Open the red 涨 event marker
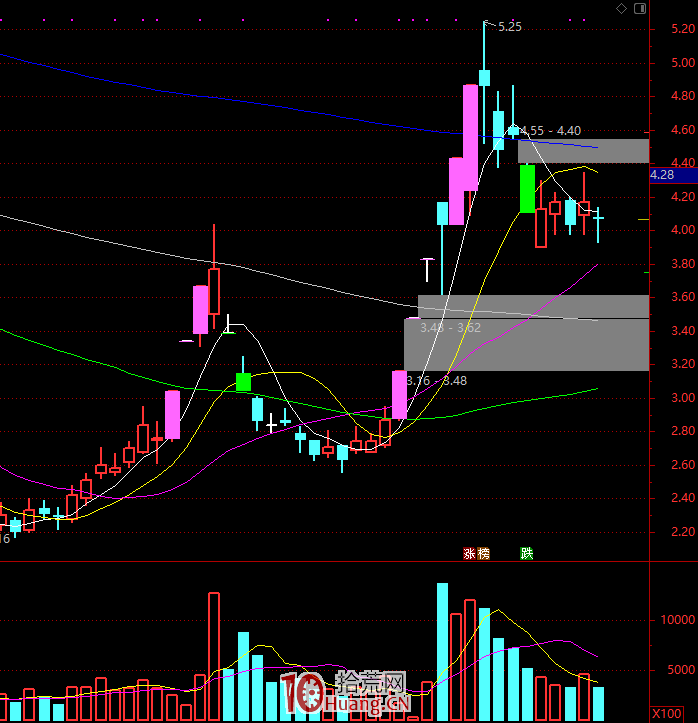 [469, 553]
